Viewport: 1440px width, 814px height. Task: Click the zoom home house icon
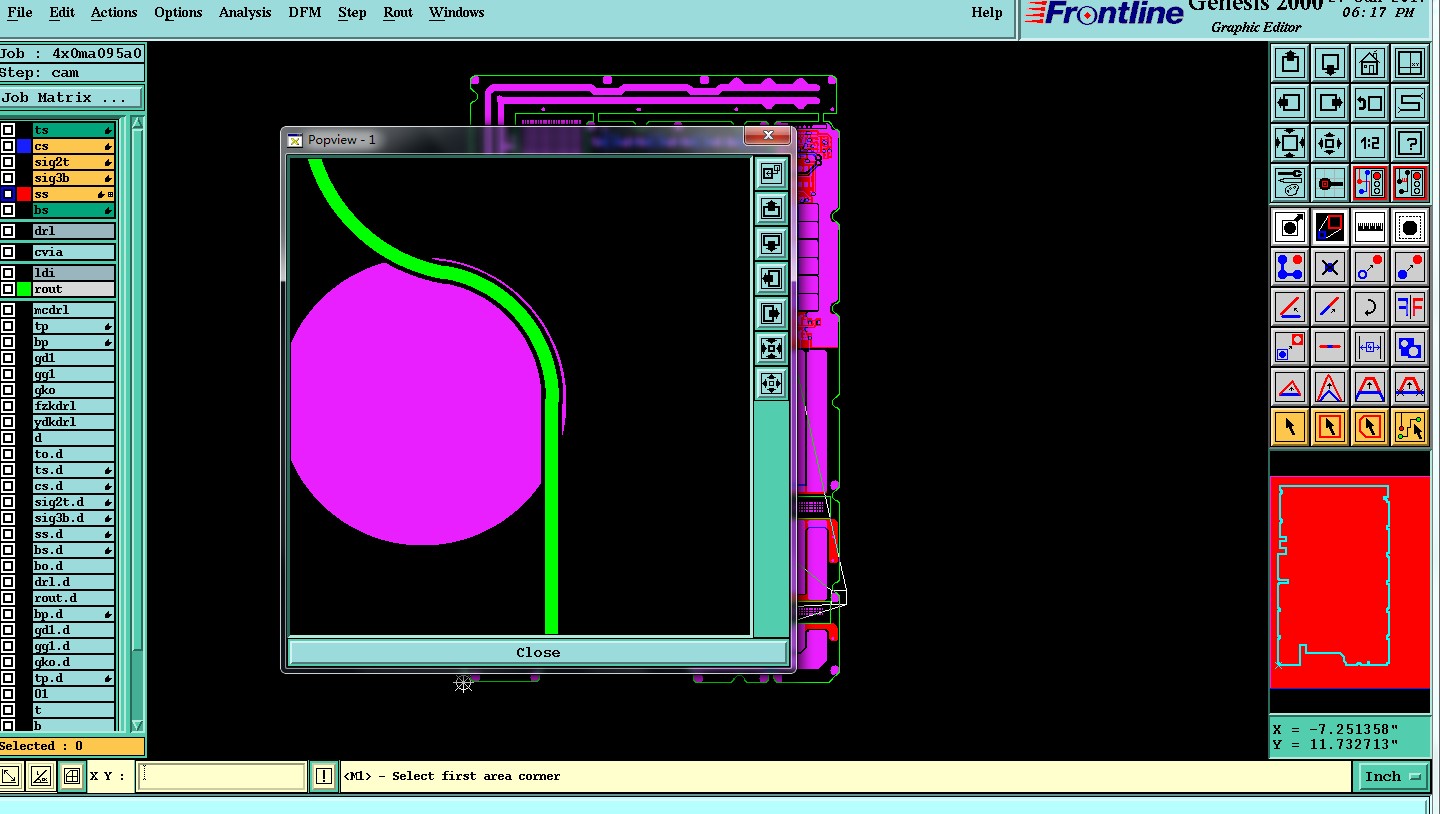tap(1370, 64)
